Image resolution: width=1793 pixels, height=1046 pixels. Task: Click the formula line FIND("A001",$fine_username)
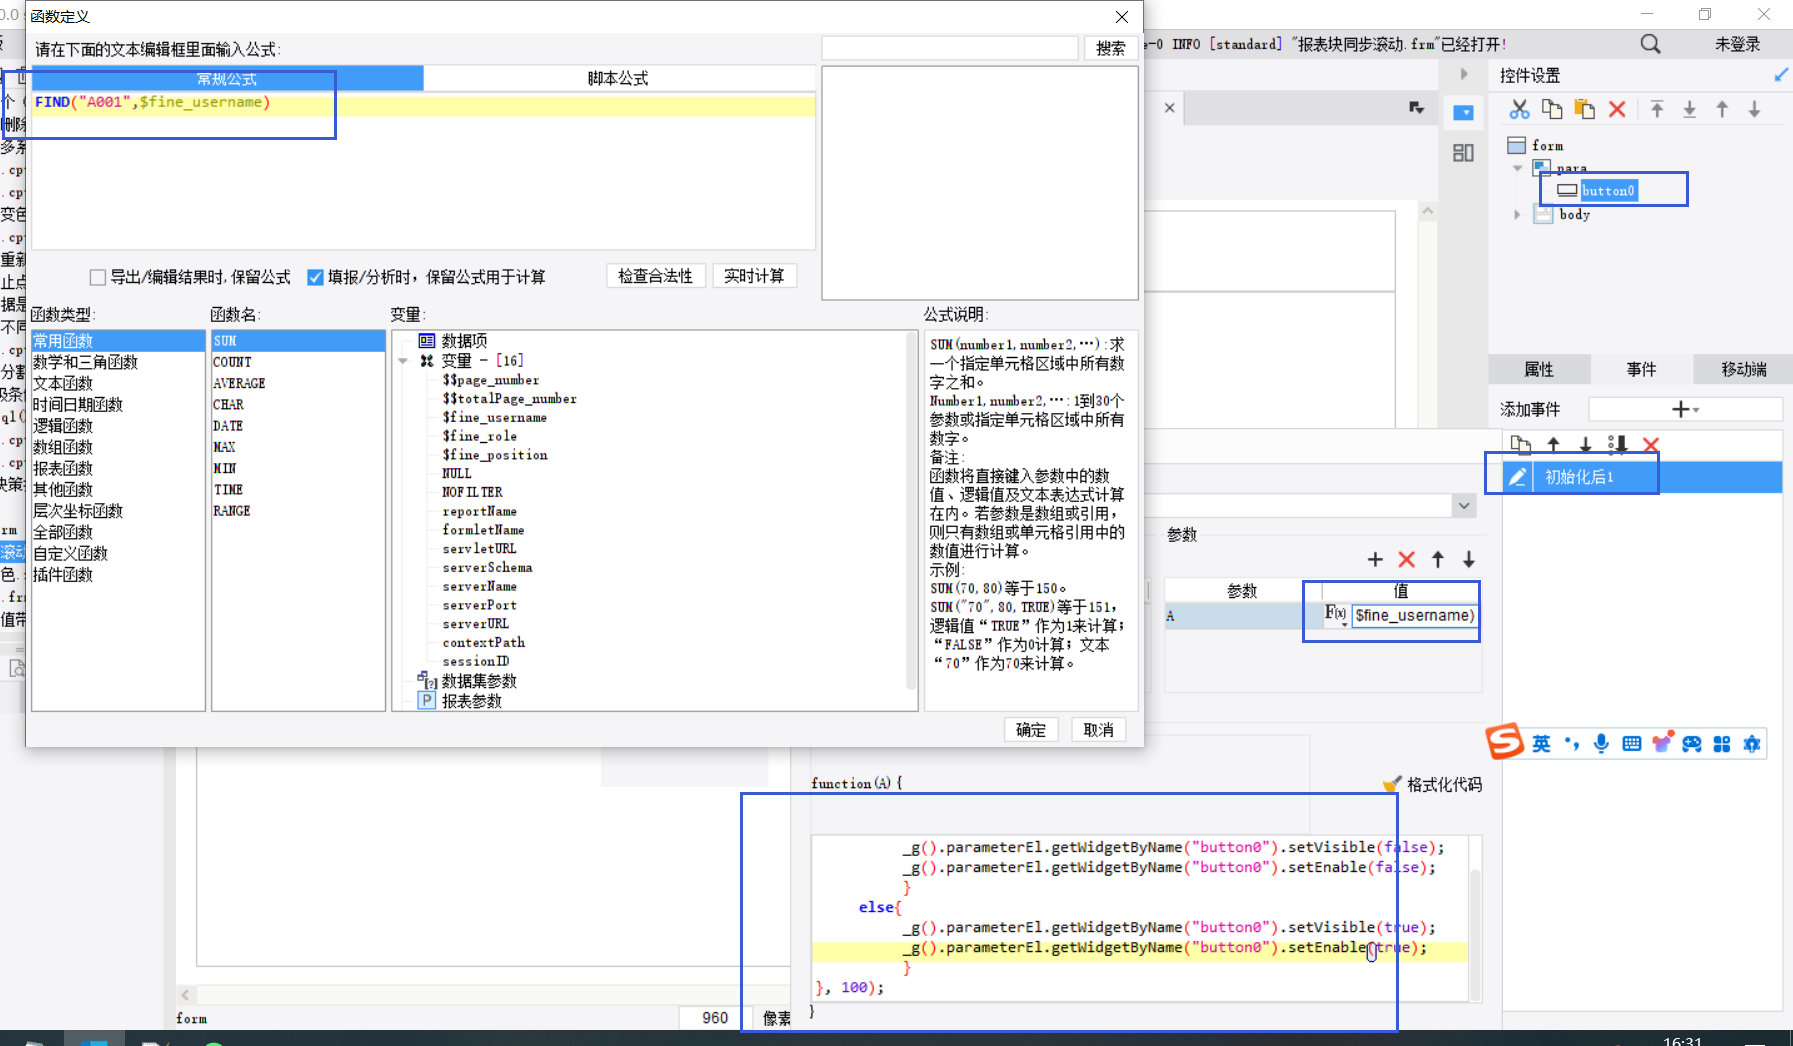152,102
